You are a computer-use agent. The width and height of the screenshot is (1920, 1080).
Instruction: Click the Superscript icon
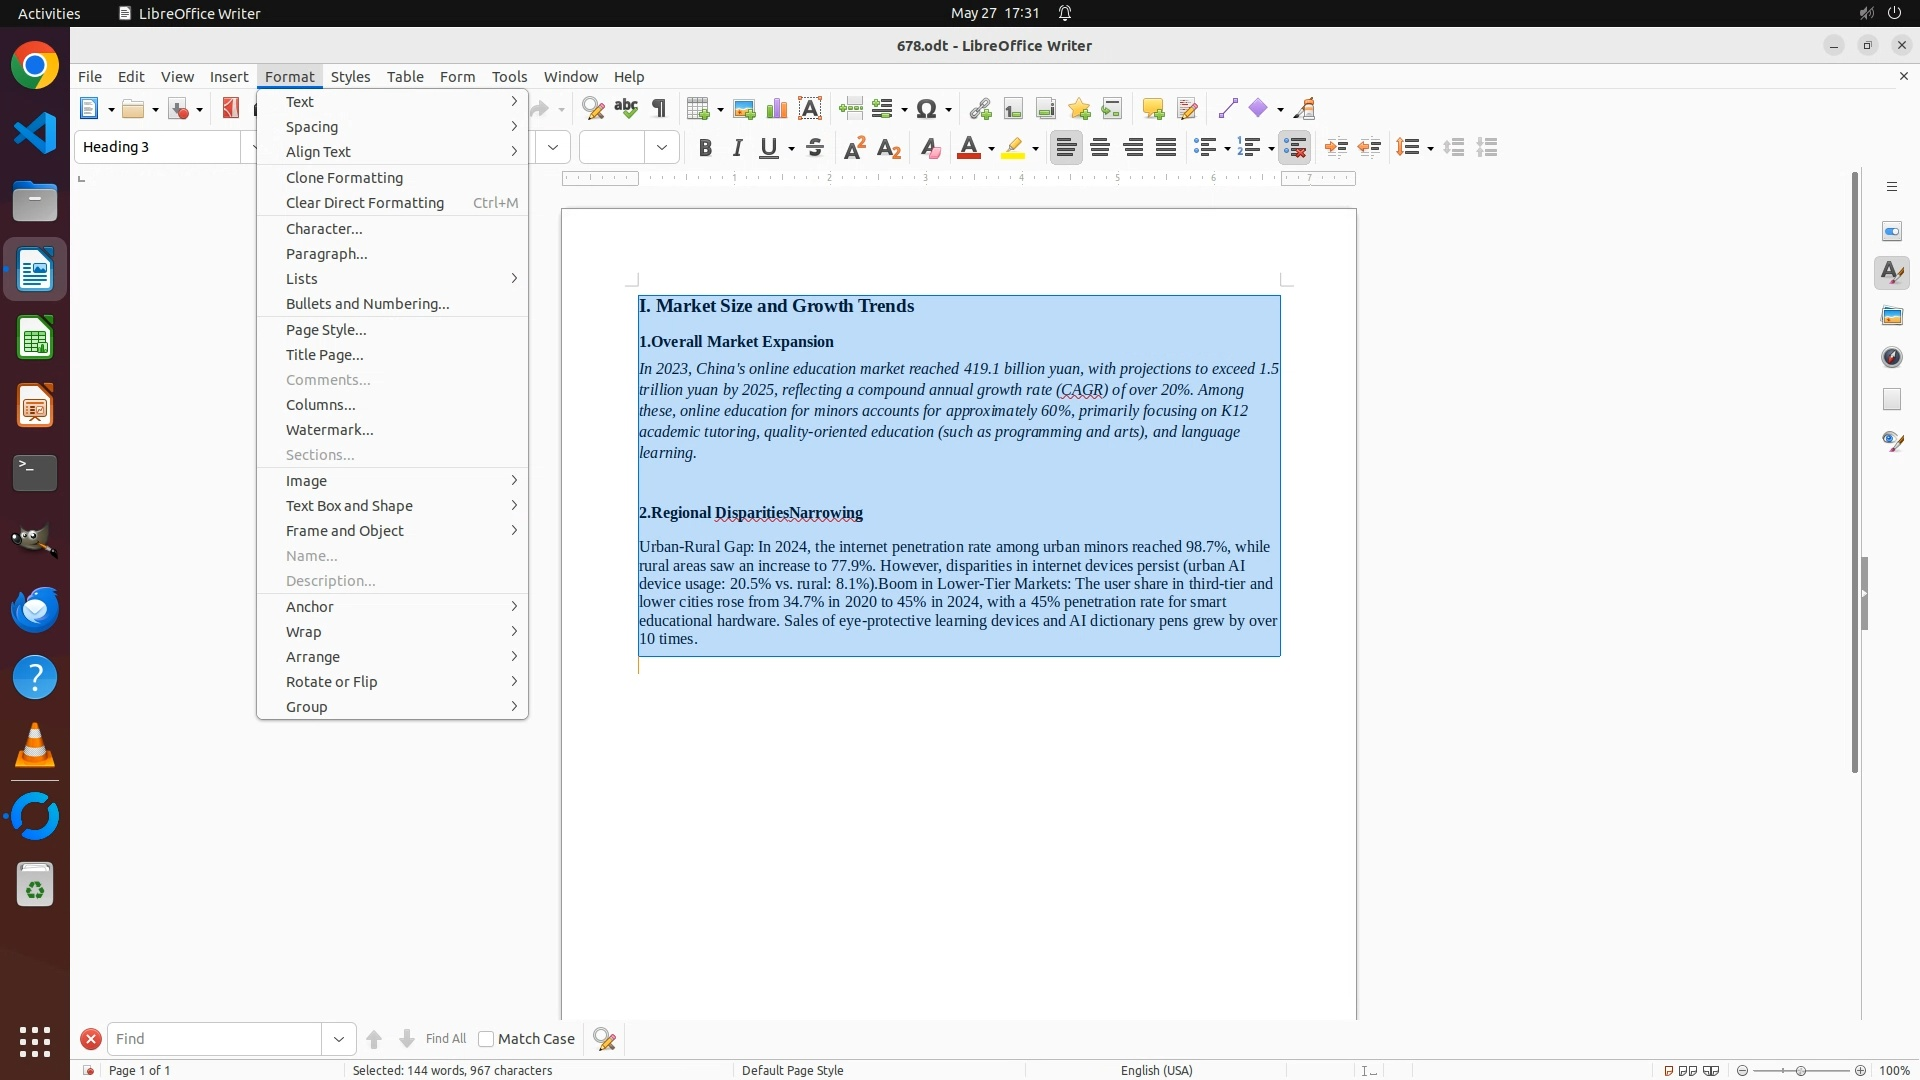[855, 148]
